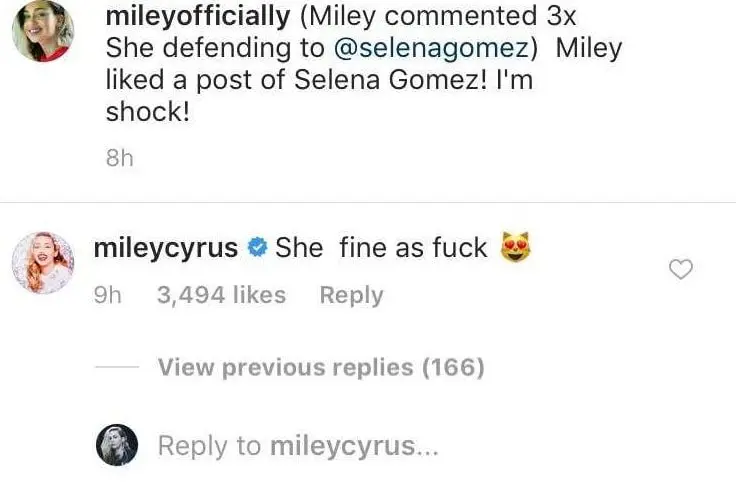Image resolution: width=736 pixels, height=486 pixels.
Task: Click the 9h timestamp on mileycyrus comment
Action: 107,295
